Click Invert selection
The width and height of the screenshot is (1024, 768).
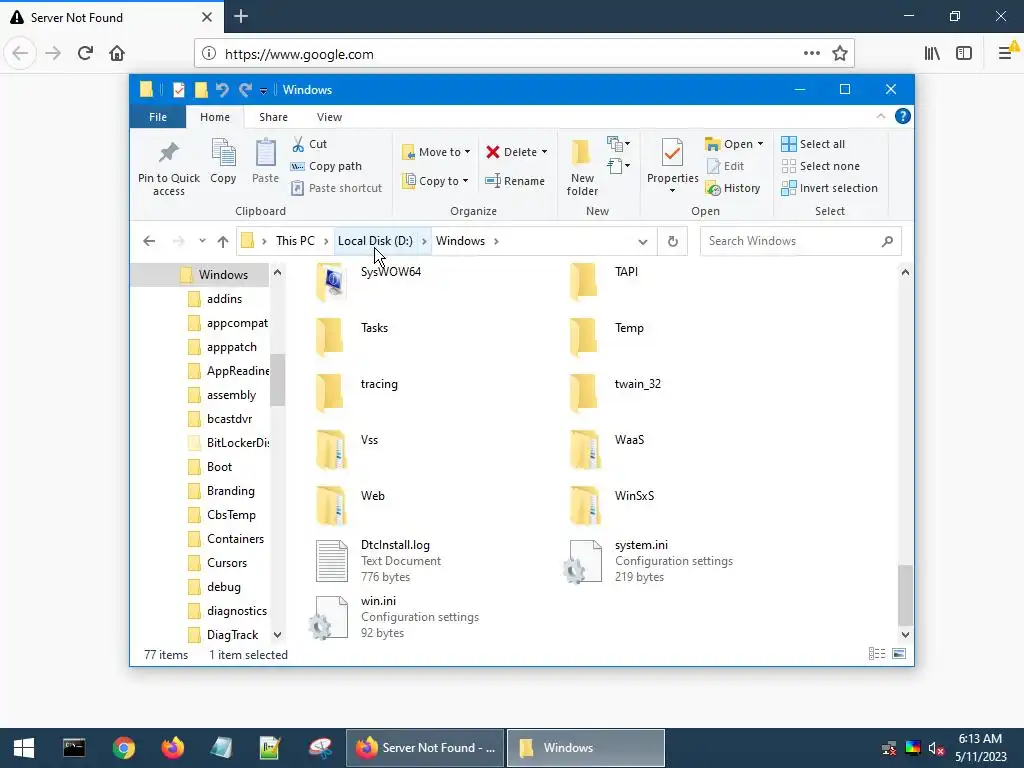[x=829, y=188]
